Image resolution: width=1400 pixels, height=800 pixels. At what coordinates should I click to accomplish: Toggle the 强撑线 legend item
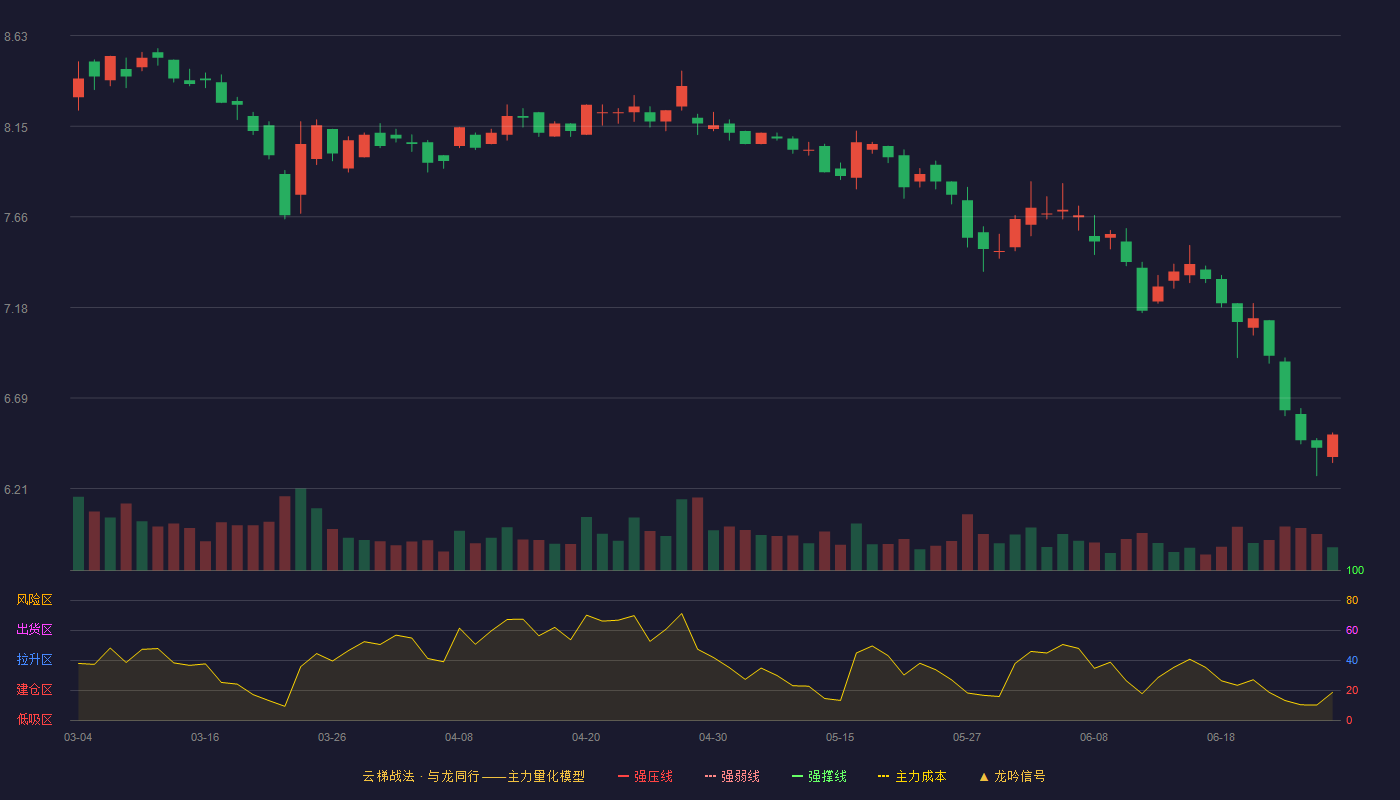click(x=819, y=776)
